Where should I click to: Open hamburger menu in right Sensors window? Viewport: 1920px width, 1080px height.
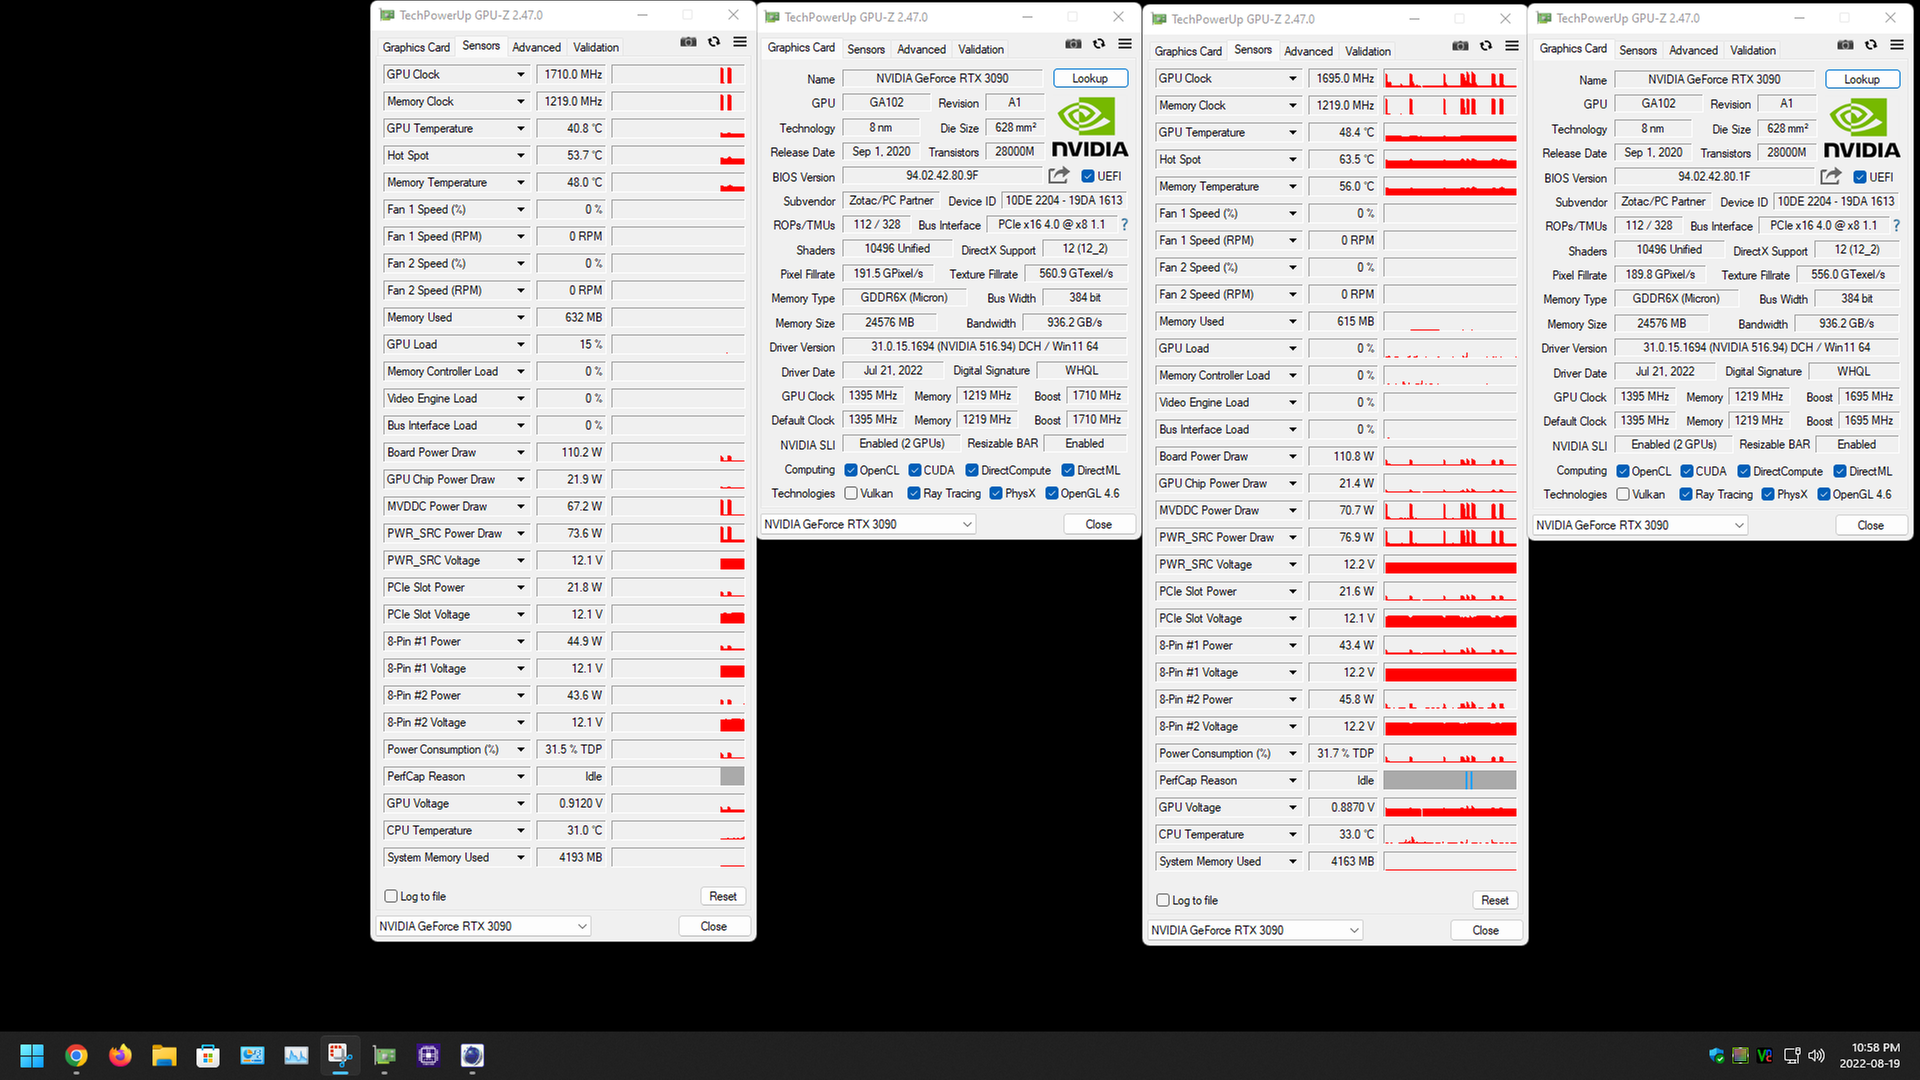(1512, 46)
